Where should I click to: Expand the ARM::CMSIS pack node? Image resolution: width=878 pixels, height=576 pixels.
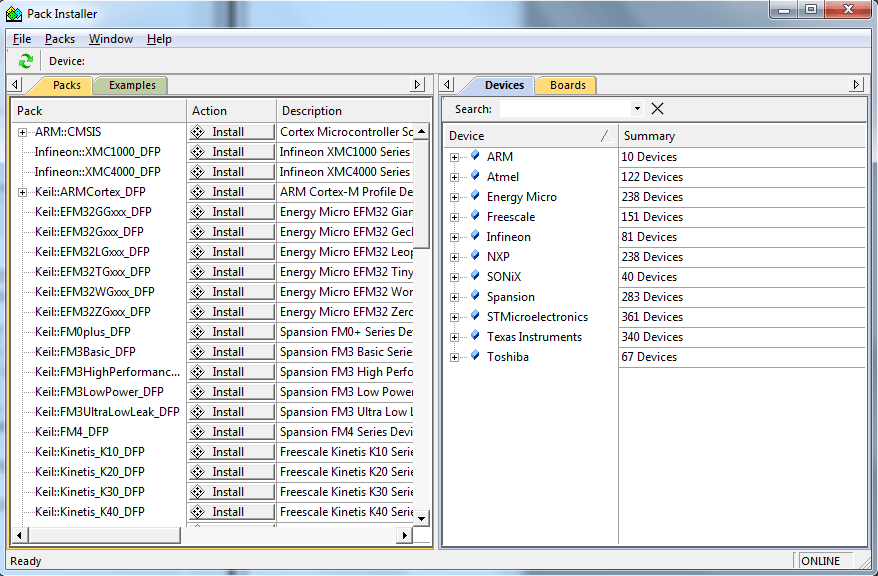[22, 133]
